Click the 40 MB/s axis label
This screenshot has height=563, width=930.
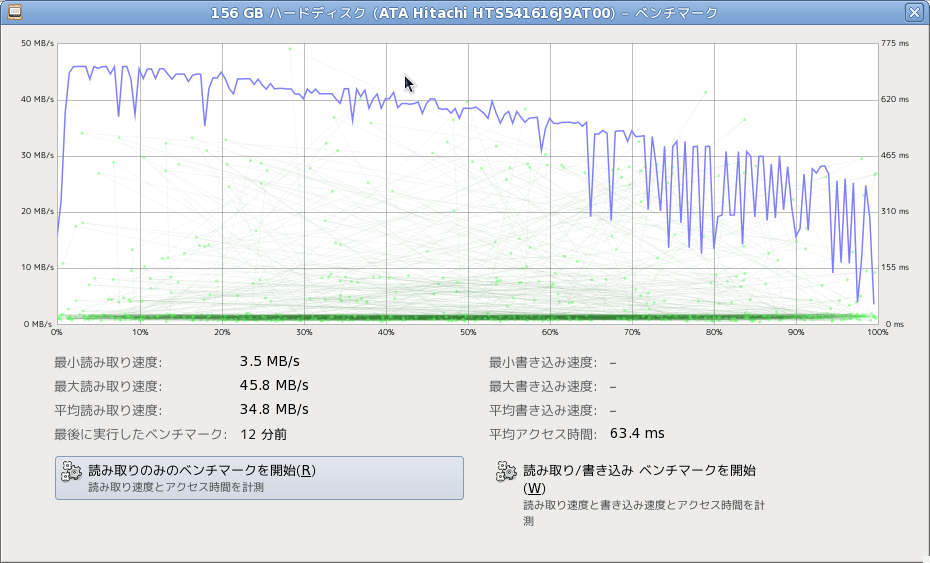coord(37,99)
